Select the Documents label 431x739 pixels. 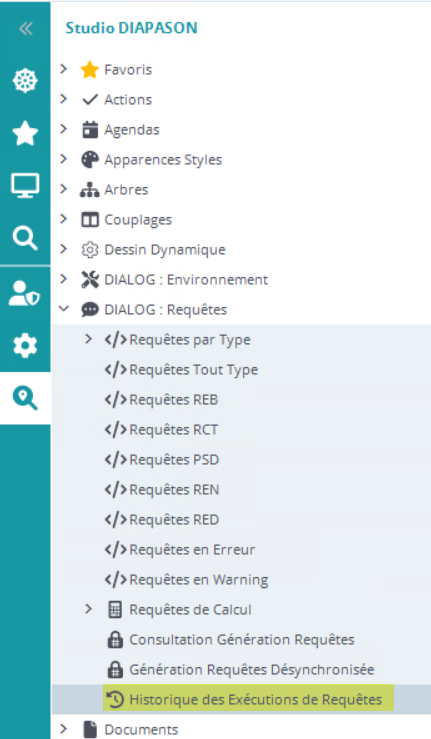point(141,730)
